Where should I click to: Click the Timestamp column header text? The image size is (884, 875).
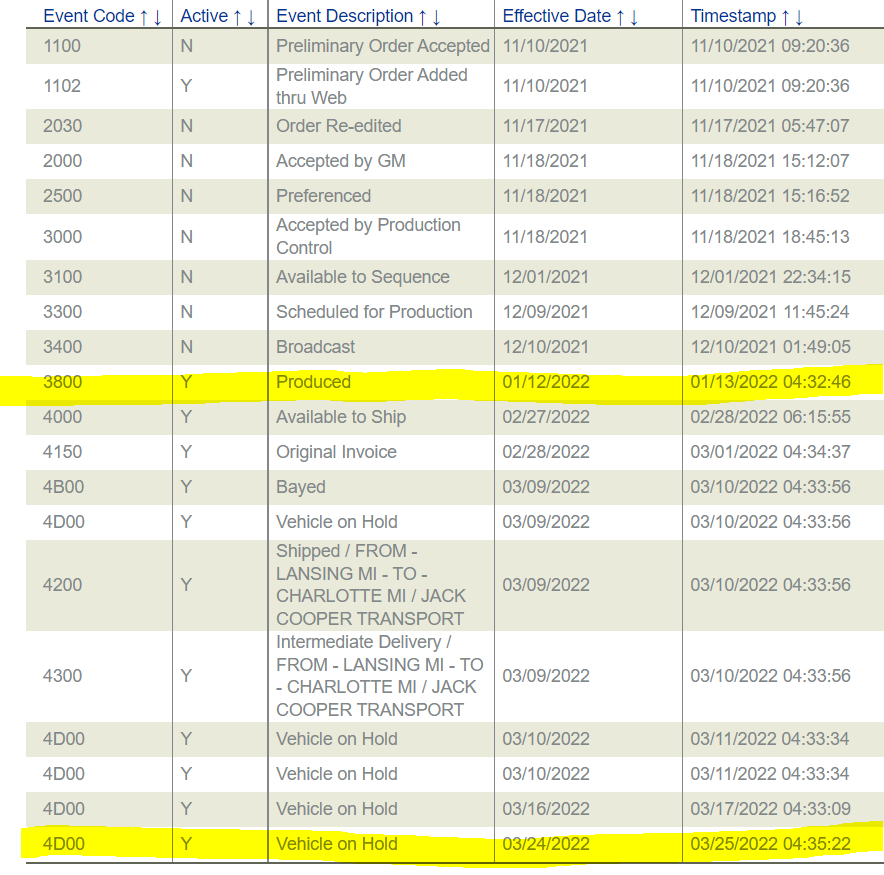733,16
